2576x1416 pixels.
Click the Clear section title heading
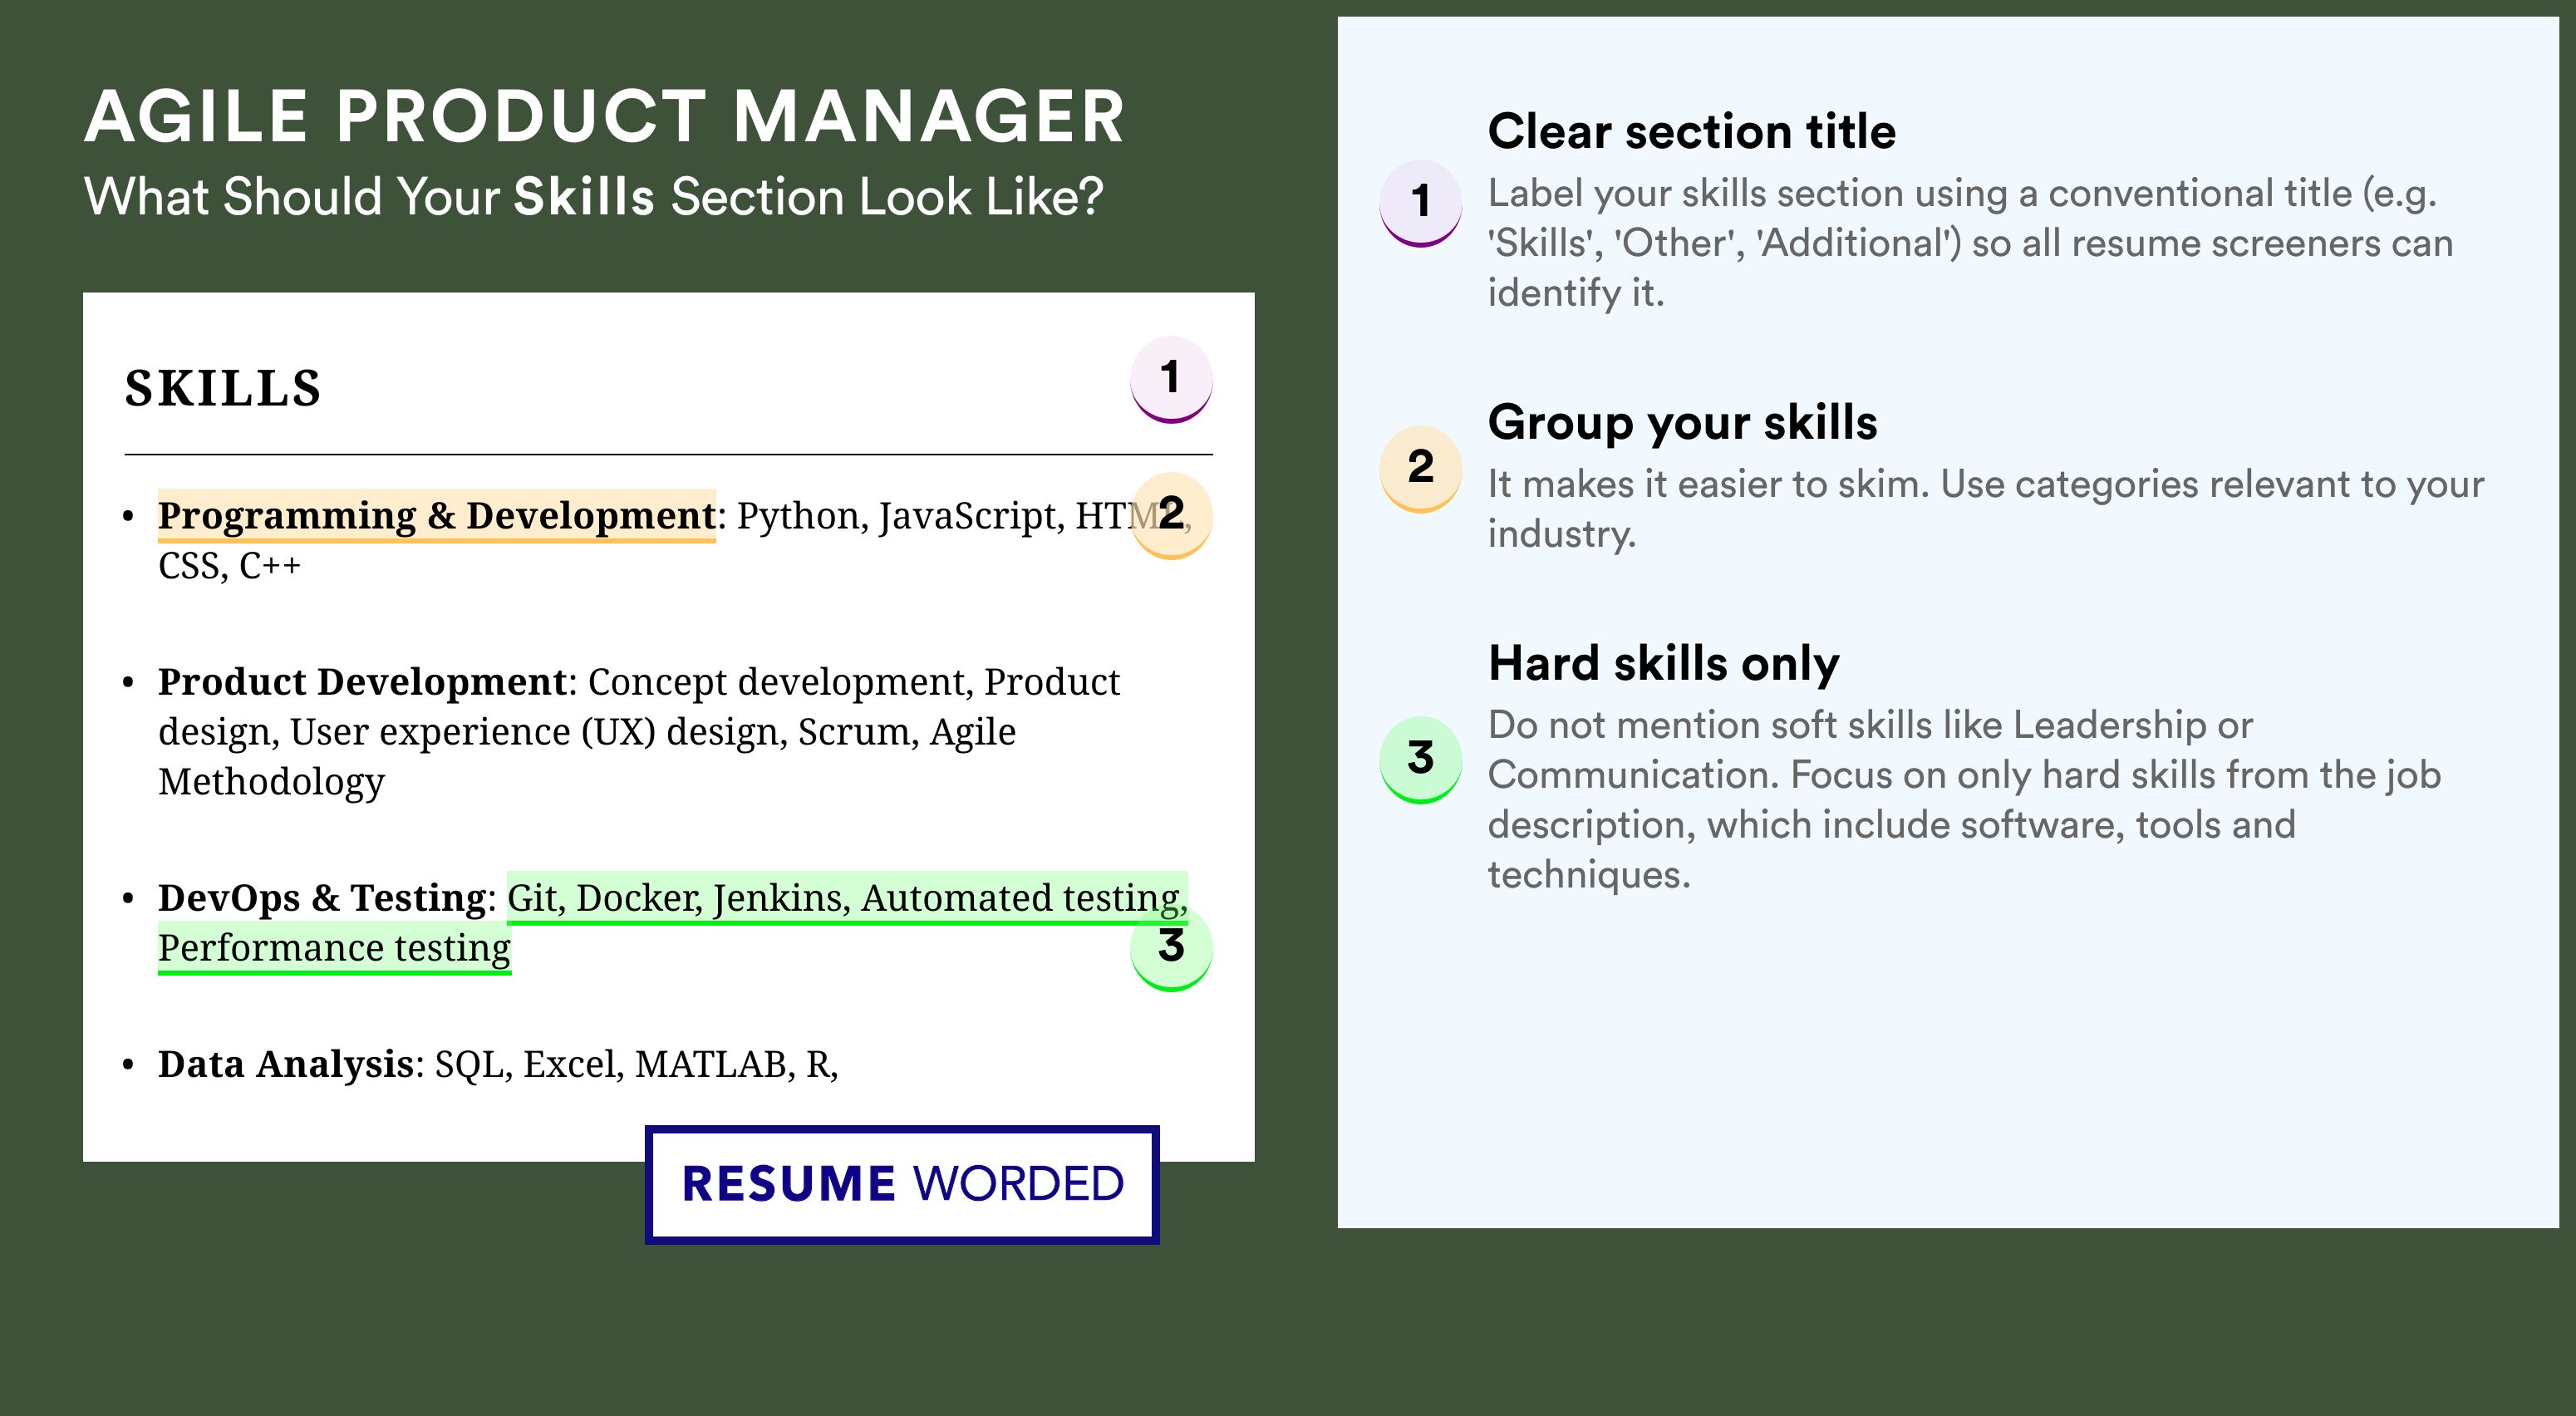click(1692, 132)
